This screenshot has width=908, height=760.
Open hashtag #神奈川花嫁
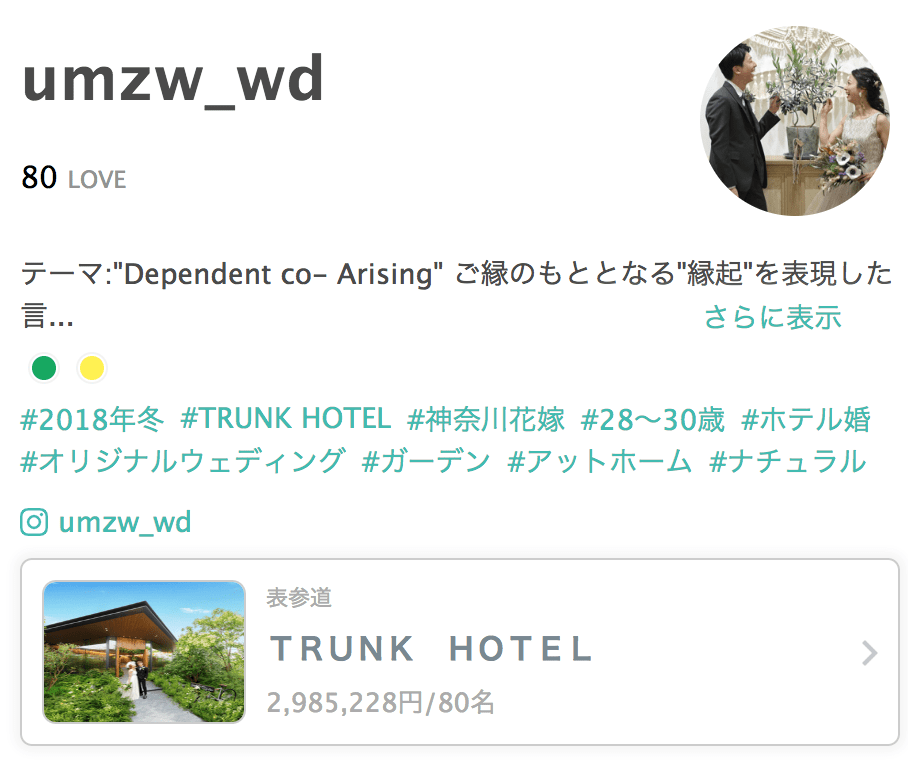[486, 419]
